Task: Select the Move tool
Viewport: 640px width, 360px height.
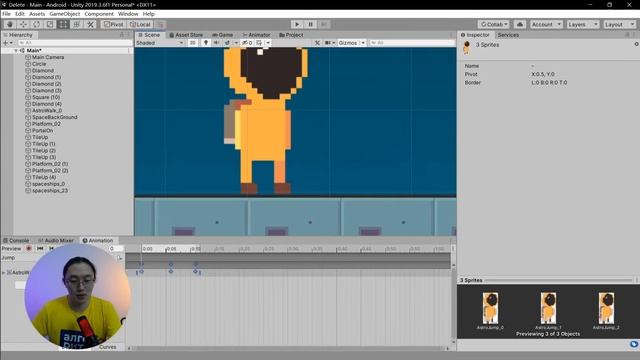Action: click(x=23, y=24)
